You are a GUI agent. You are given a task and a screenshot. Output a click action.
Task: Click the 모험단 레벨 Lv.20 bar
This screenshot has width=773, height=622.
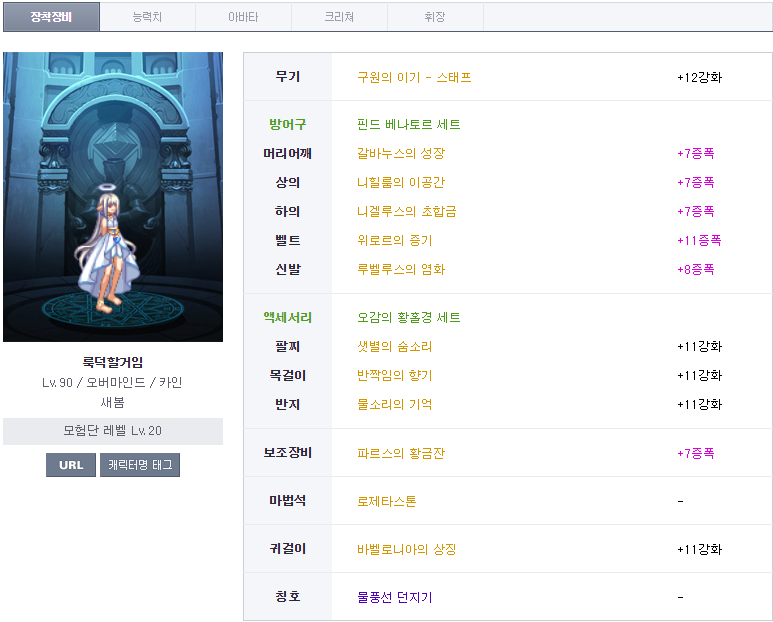point(113,431)
